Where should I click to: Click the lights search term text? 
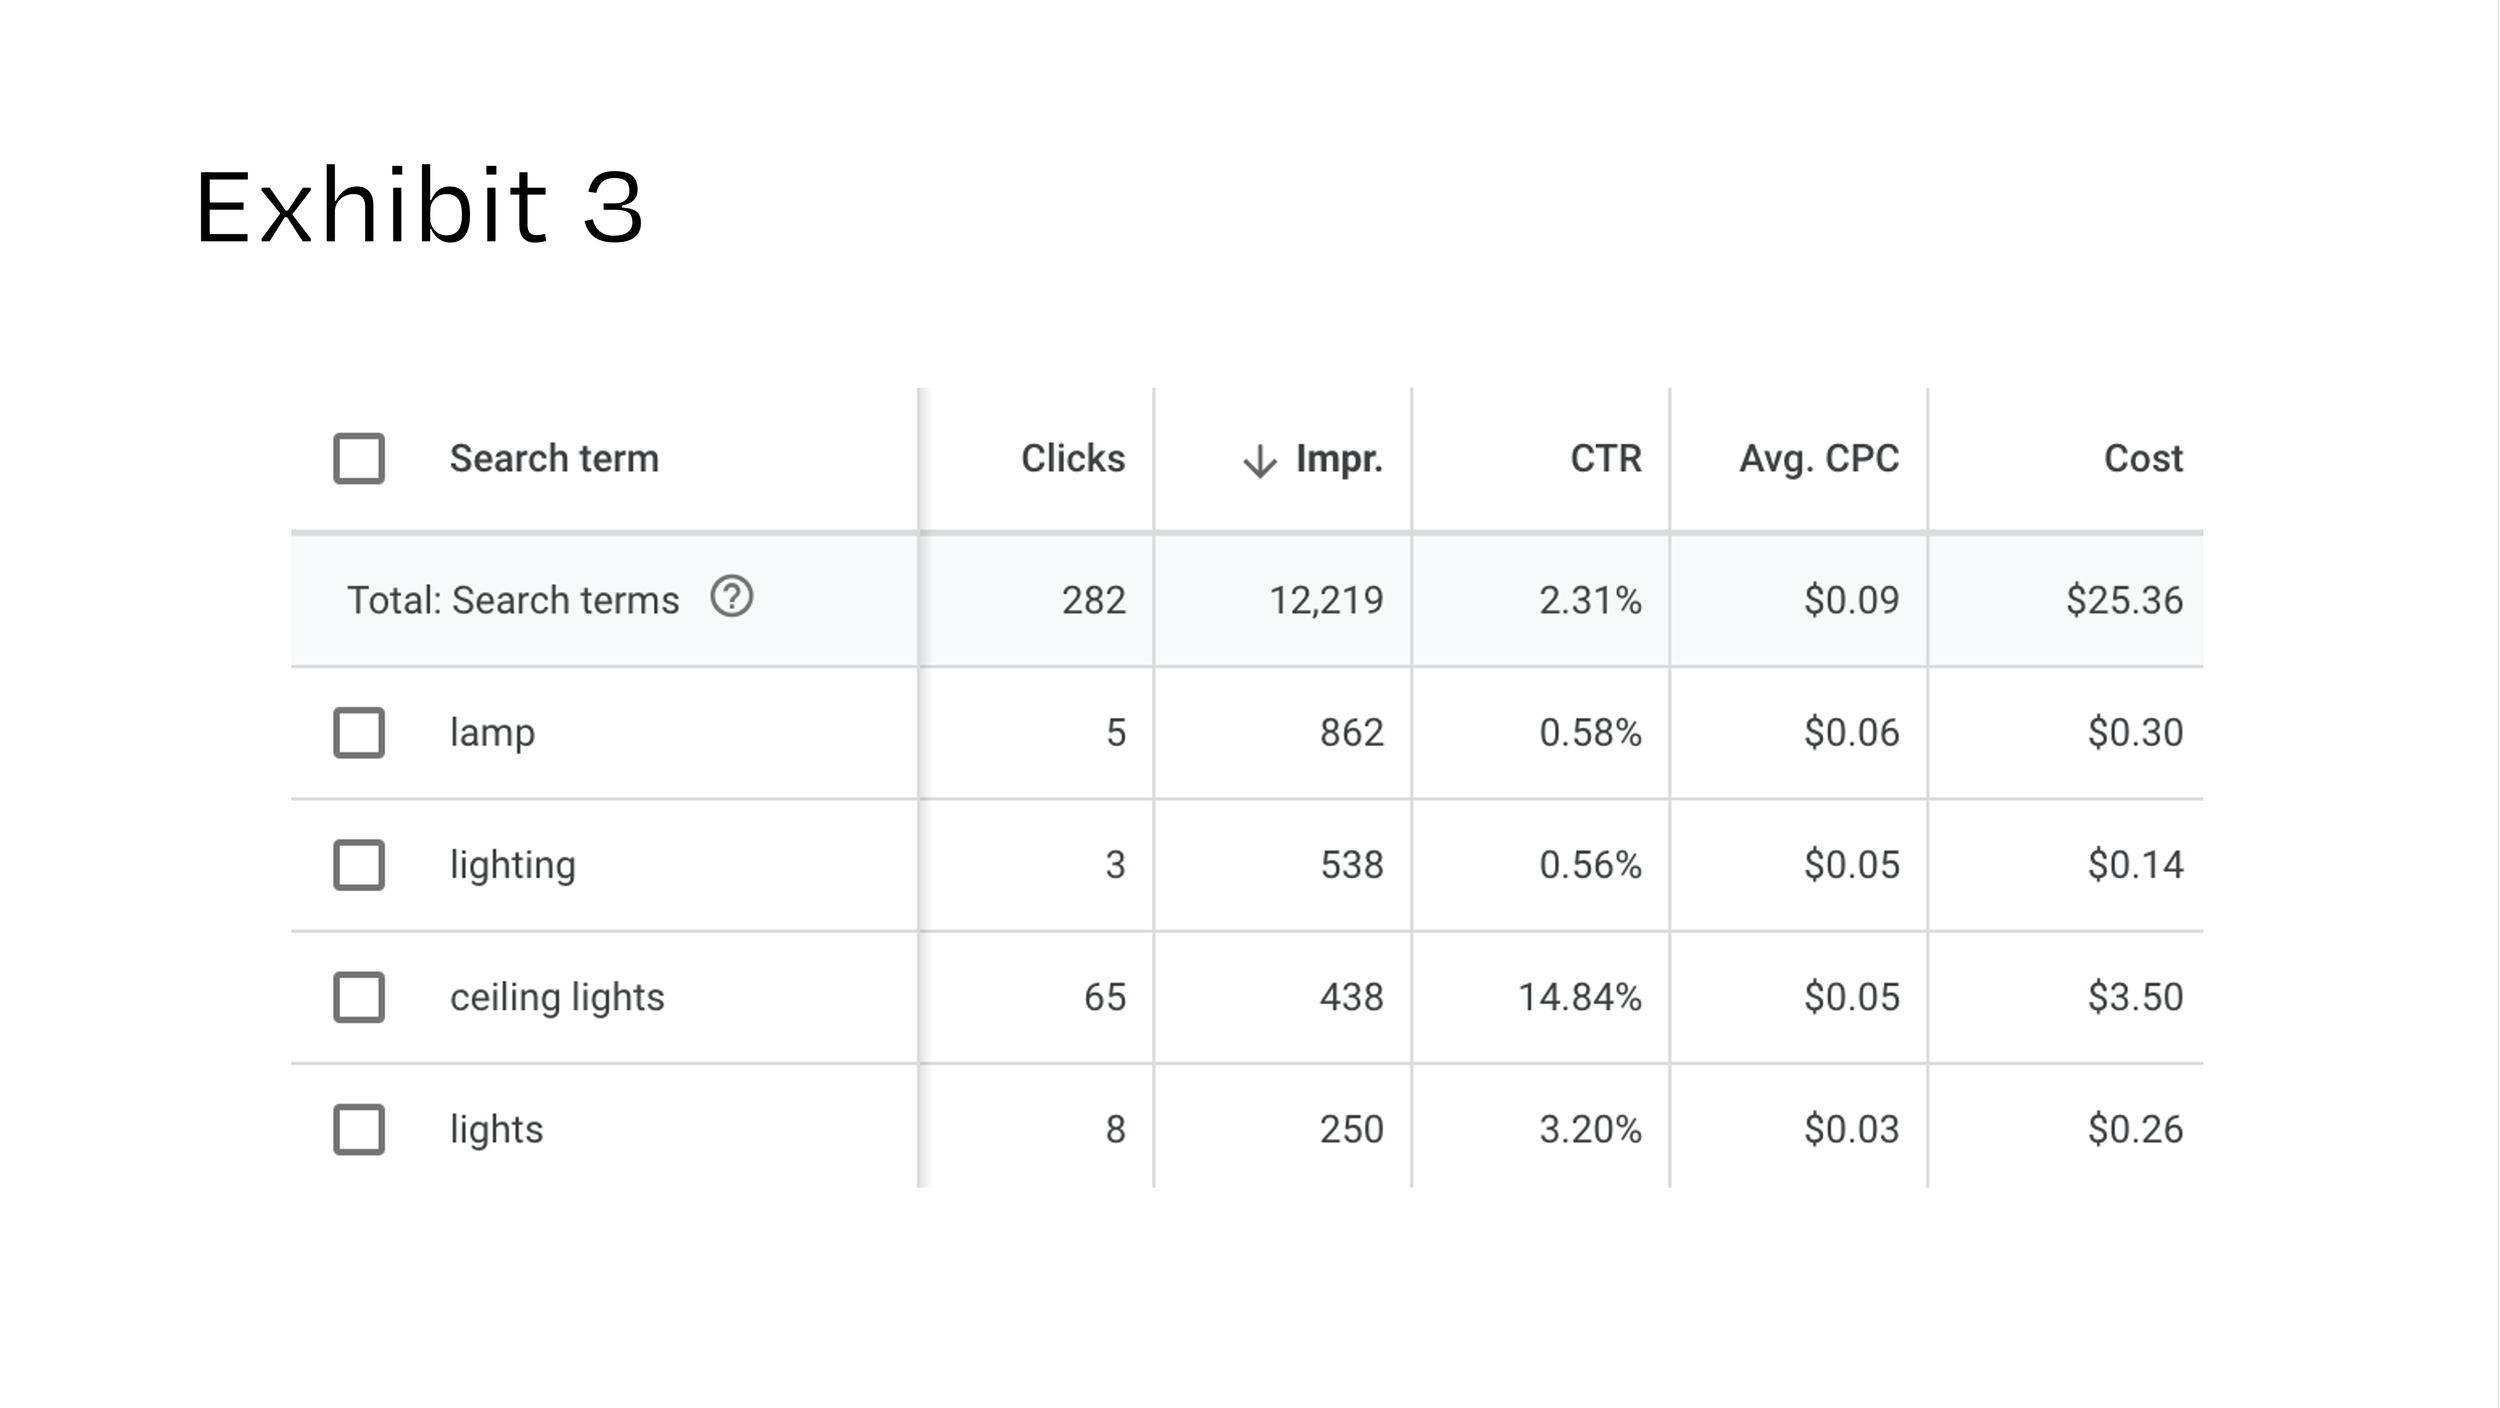click(x=496, y=1129)
